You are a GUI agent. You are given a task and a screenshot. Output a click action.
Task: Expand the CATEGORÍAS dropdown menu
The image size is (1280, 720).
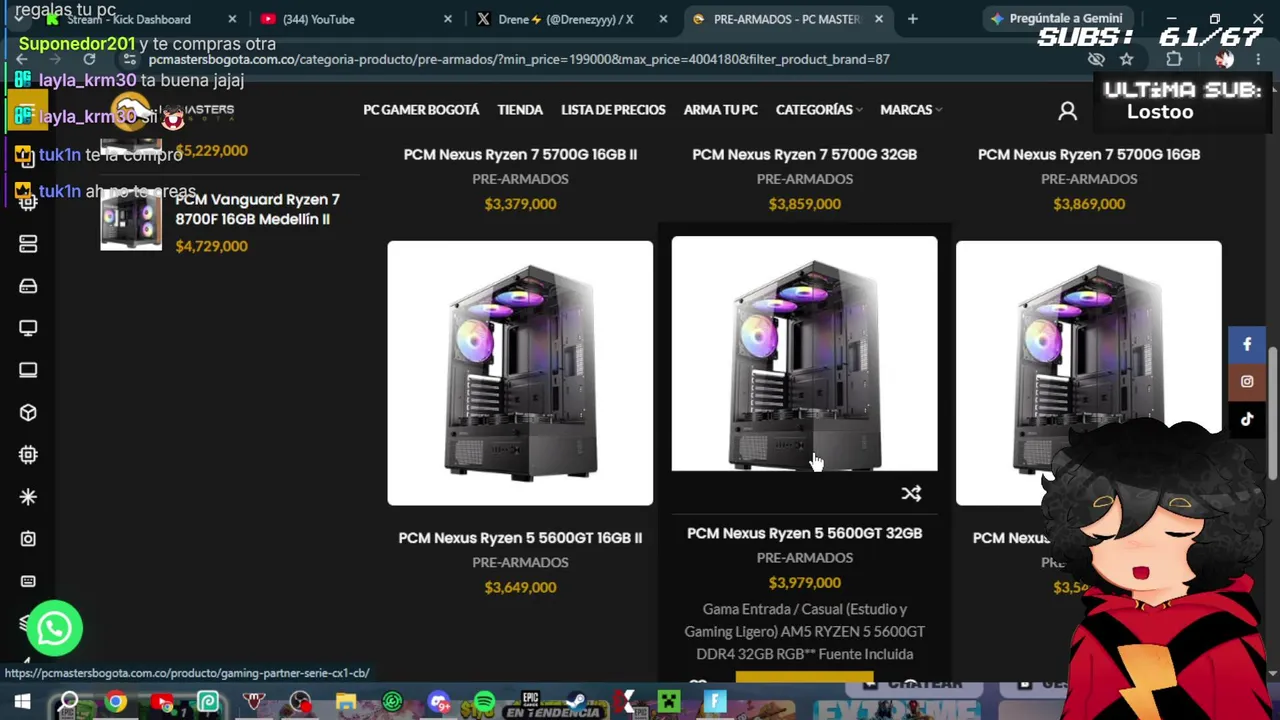[x=819, y=110]
